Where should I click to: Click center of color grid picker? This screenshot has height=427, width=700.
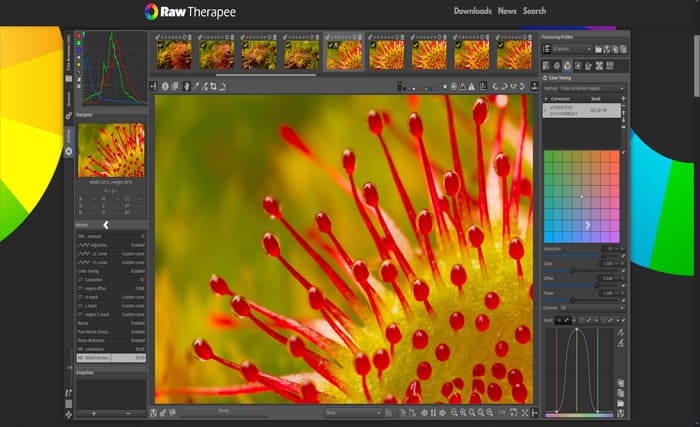(x=581, y=197)
